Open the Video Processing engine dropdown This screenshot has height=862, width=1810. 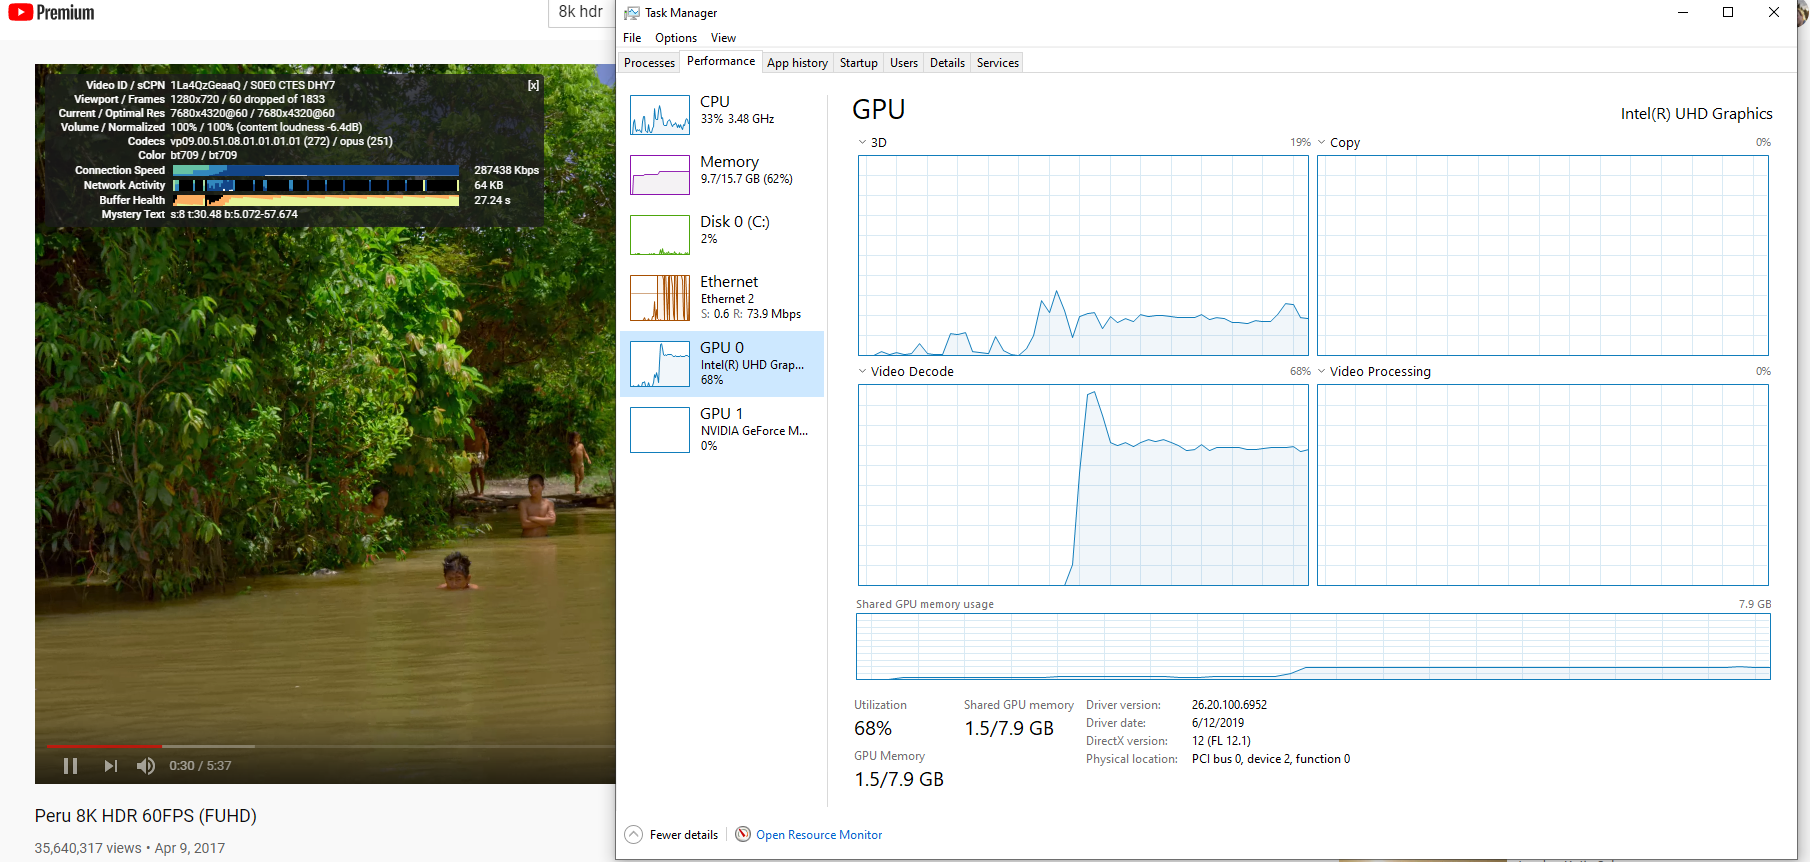[x=1322, y=372]
